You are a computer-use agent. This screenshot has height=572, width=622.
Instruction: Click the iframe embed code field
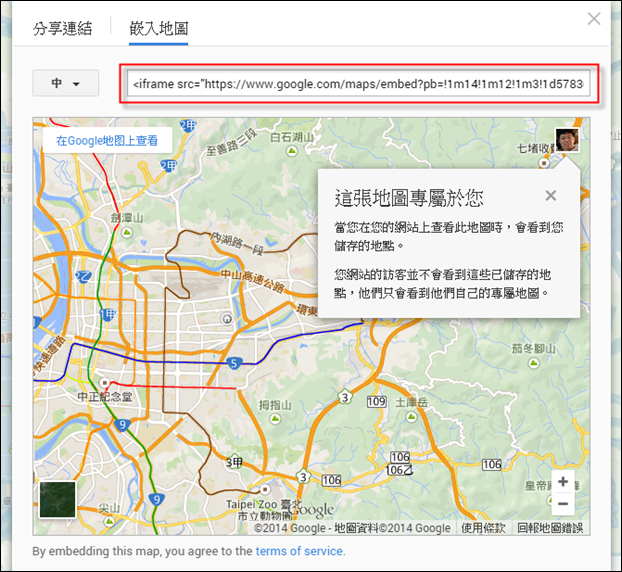[359, 84]
